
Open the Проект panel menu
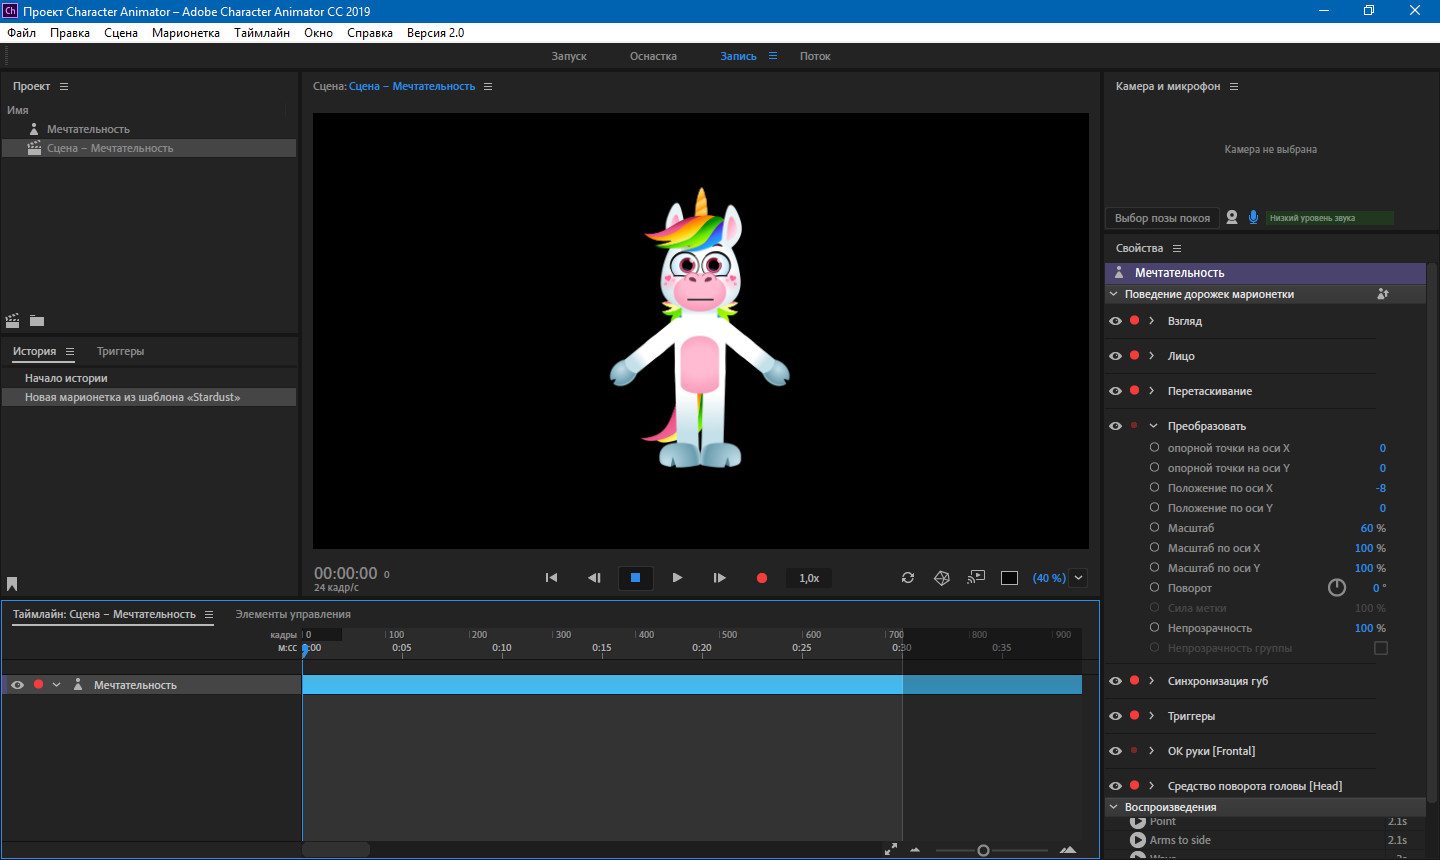click(x=64, y=86)
